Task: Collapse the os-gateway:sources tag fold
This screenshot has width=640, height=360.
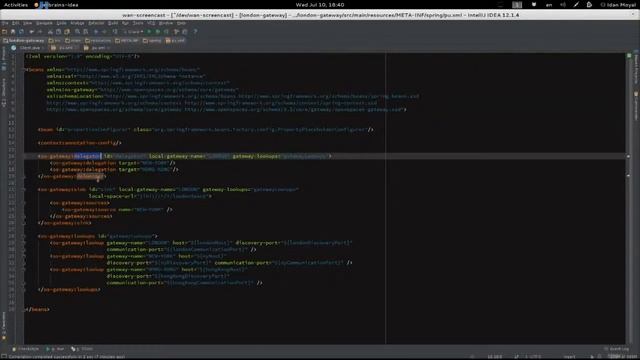Action: tap(25, 203)
